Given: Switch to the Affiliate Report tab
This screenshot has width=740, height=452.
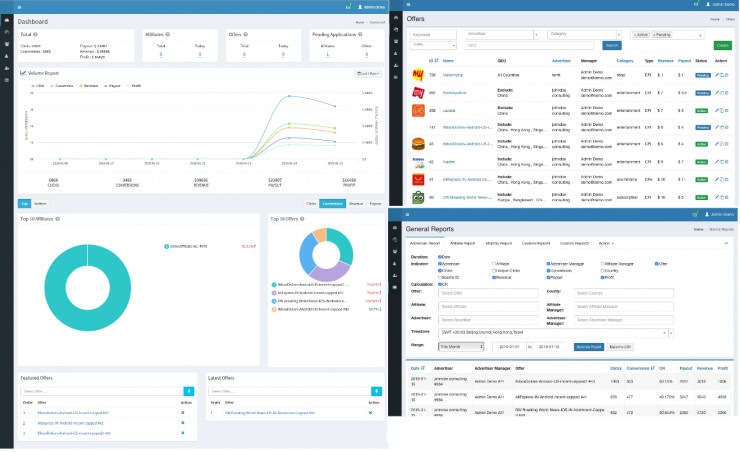Looking at the screenshot, I should tap(462, 243).
